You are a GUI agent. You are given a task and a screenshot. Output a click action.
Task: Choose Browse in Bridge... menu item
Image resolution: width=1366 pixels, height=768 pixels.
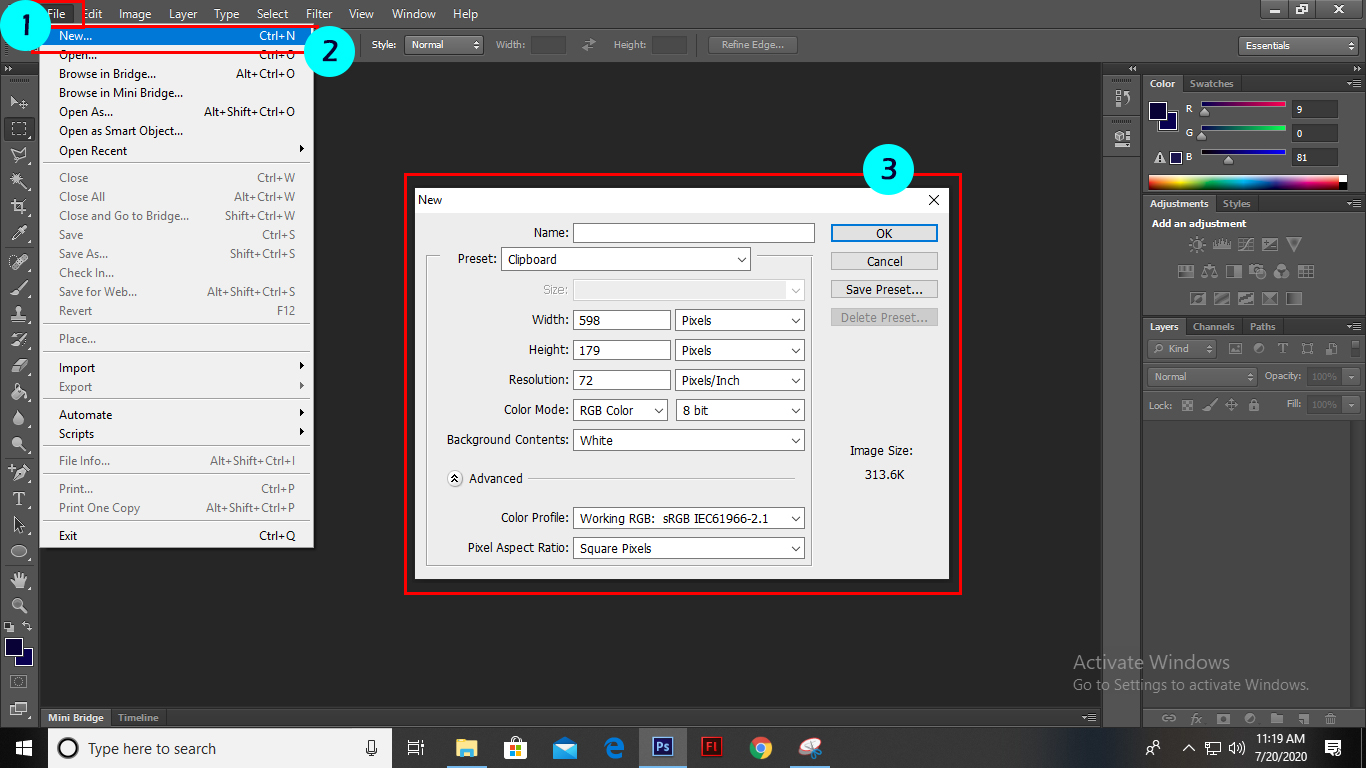pos(176,74)
